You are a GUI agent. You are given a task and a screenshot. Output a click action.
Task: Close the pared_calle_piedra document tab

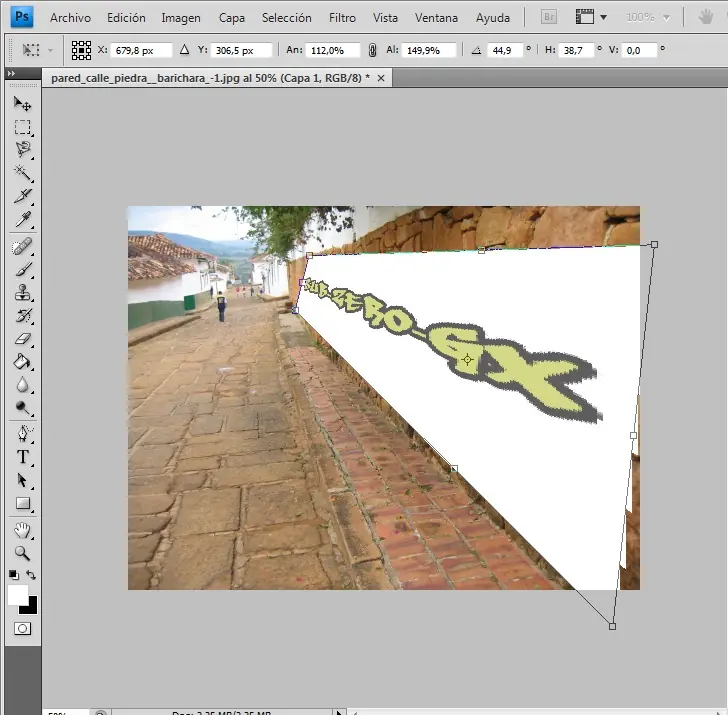(381, 78)
